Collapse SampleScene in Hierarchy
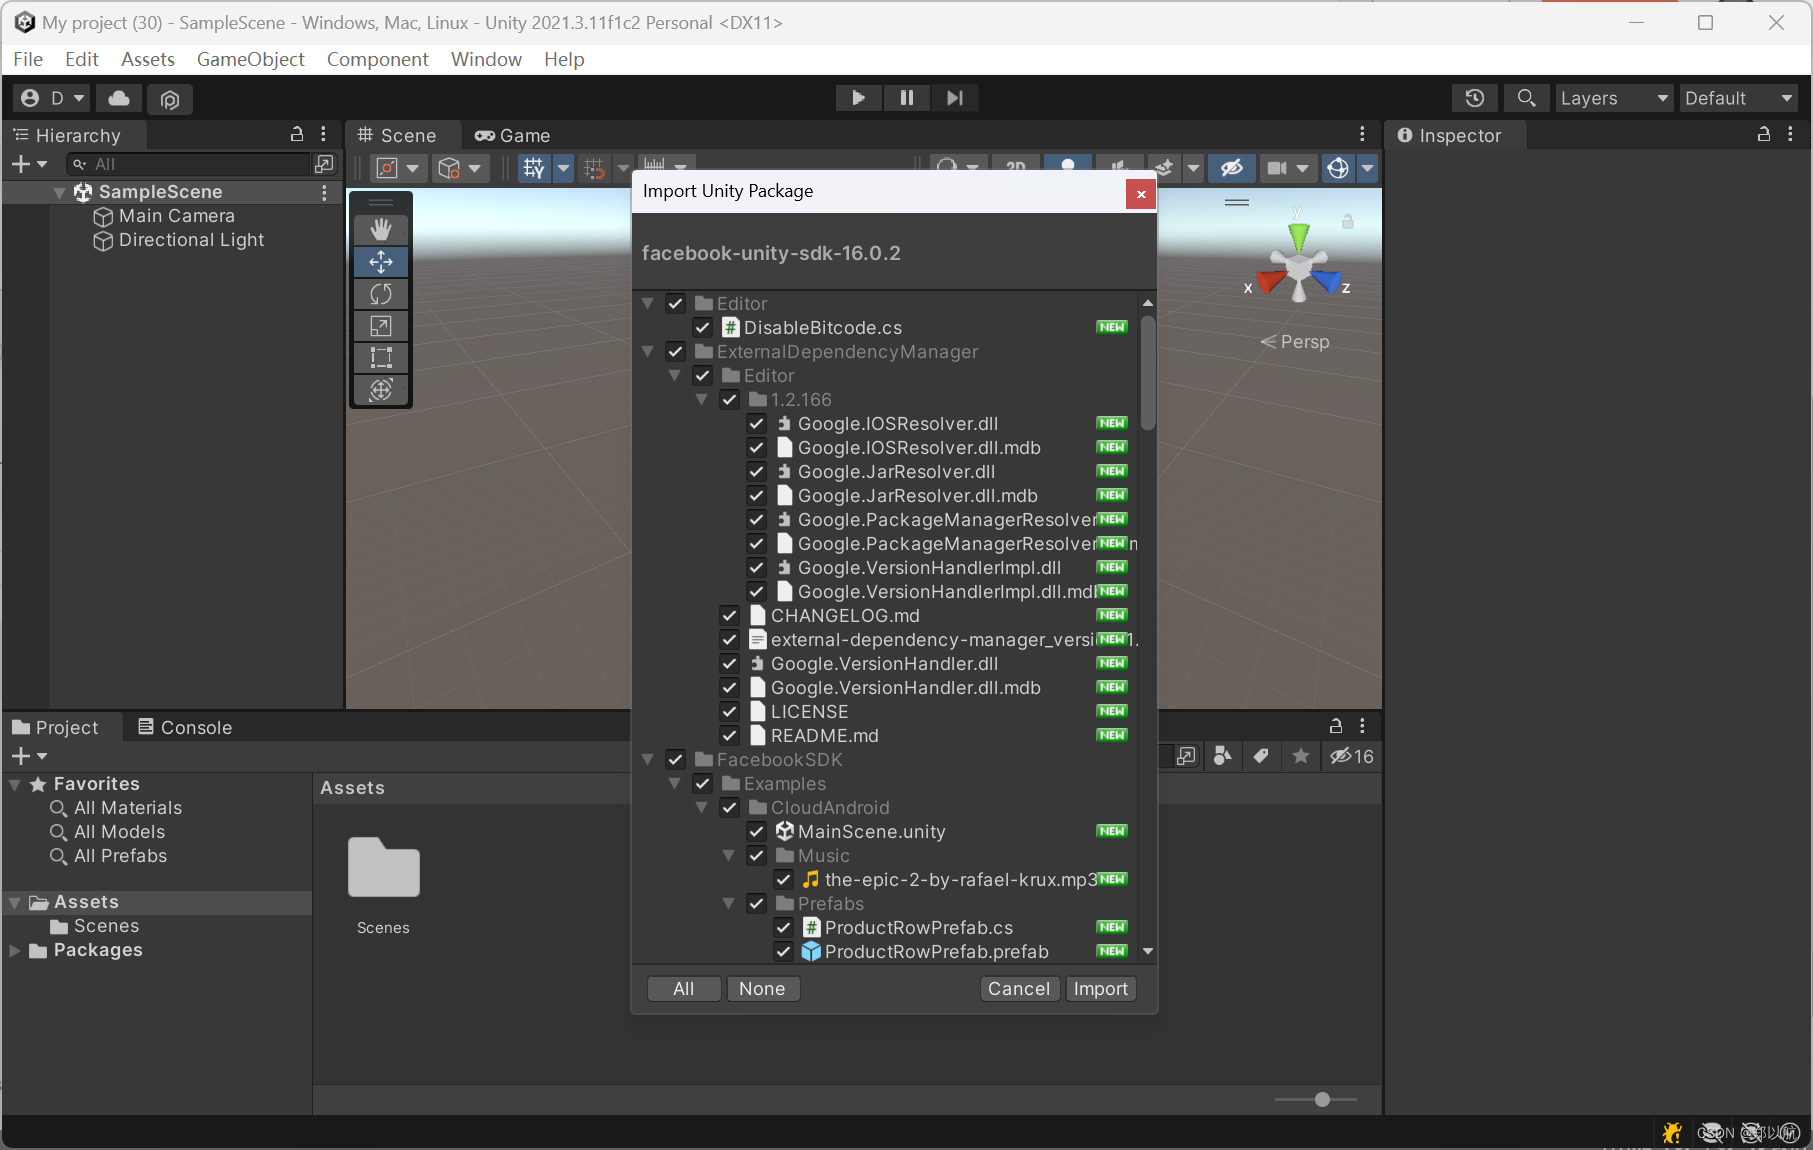This screenshot has width=1813, height=1150. (60, 192)
